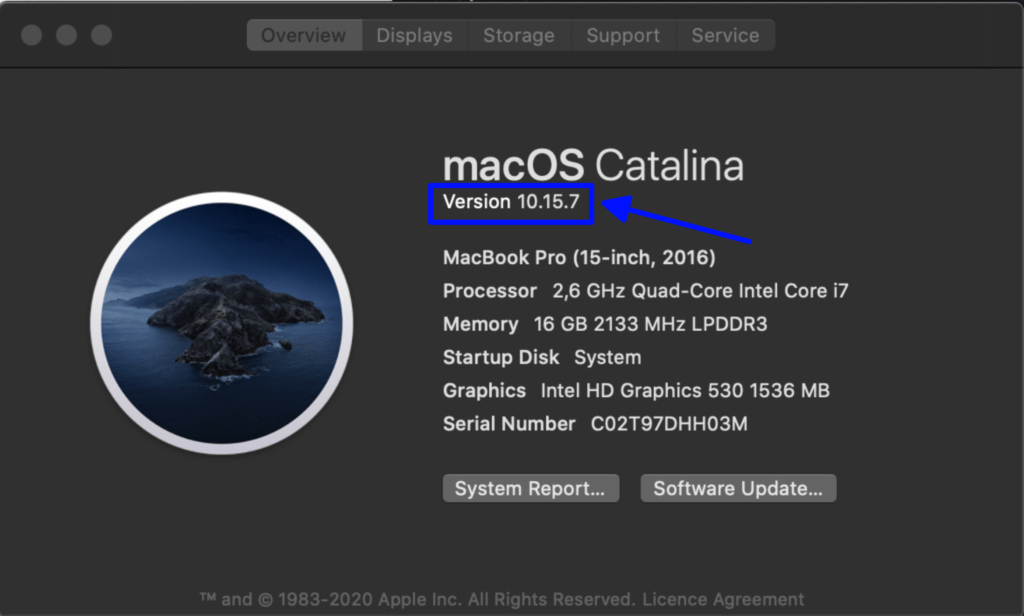Open the Storage tab
Viewport: 1024px width, 616px height.
[x=519, y=35]
